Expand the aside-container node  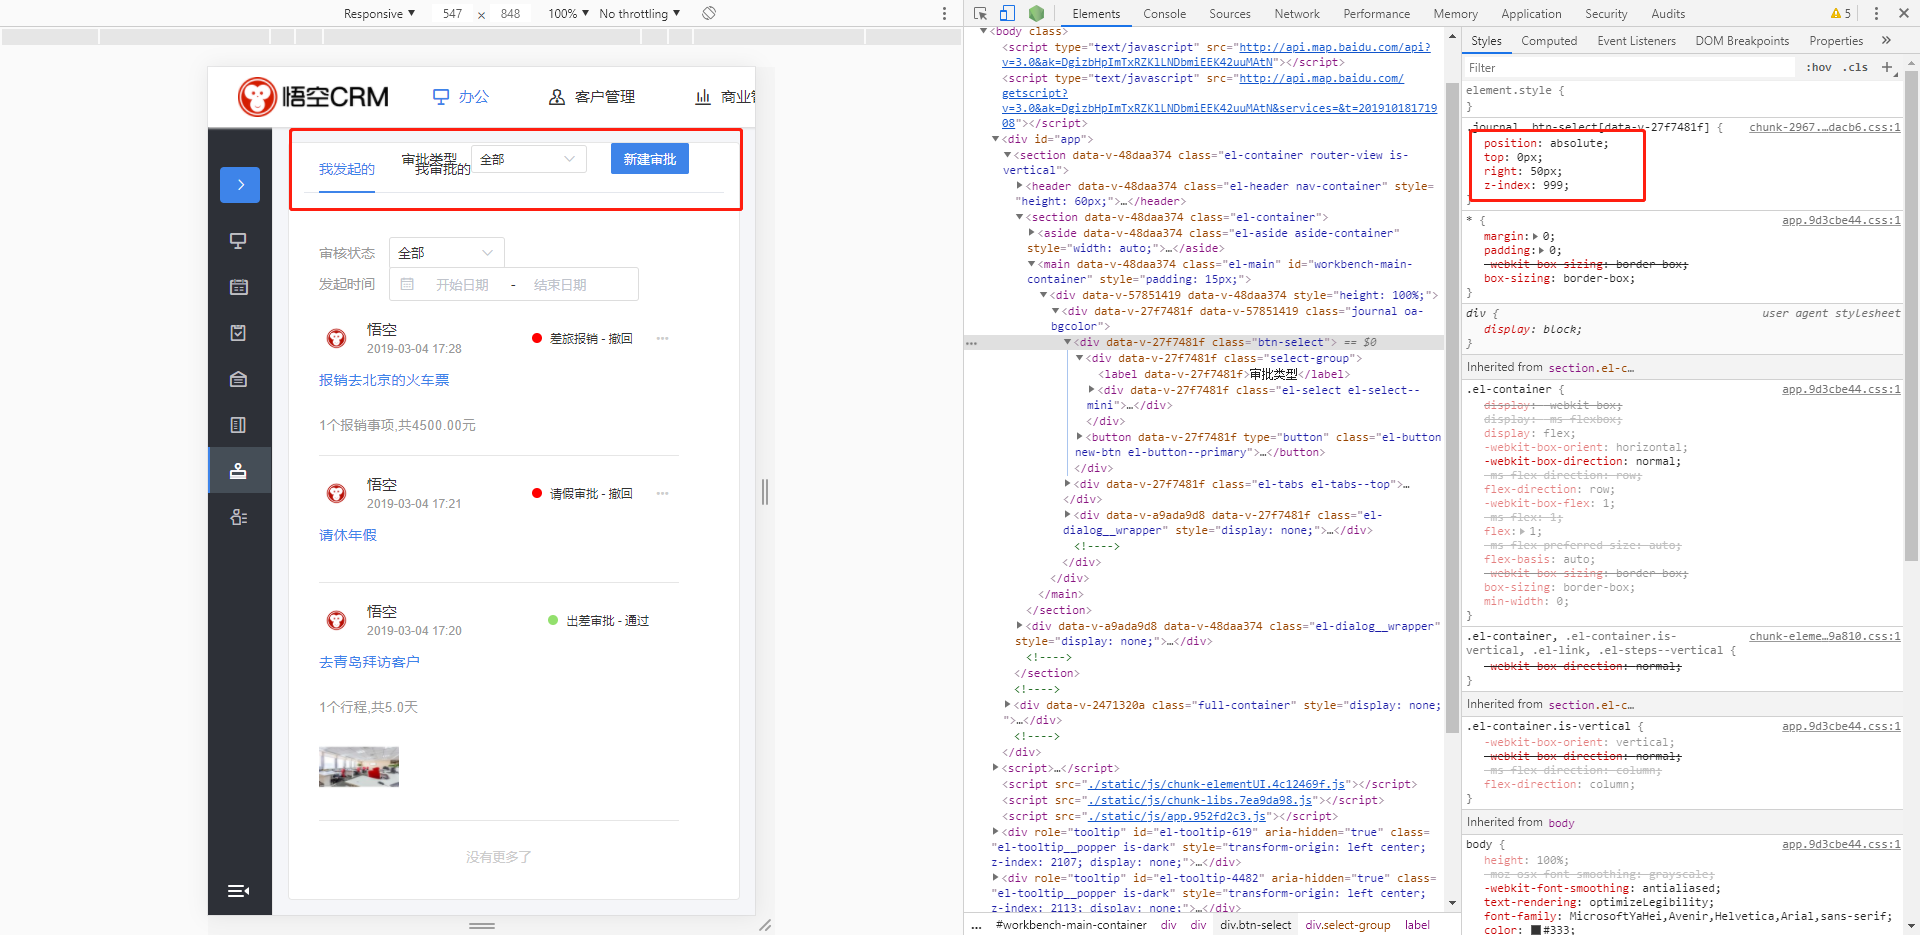point(1031,233)
